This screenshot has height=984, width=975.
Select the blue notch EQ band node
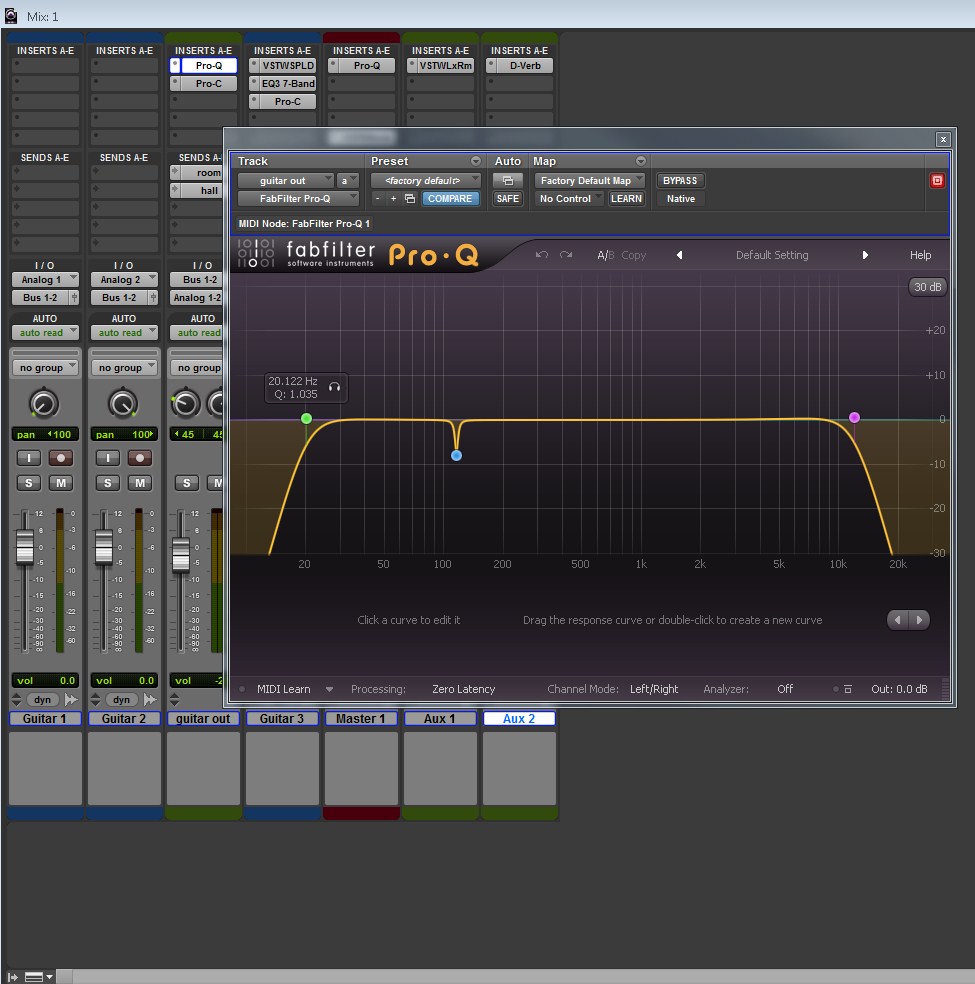click(456, 456)
